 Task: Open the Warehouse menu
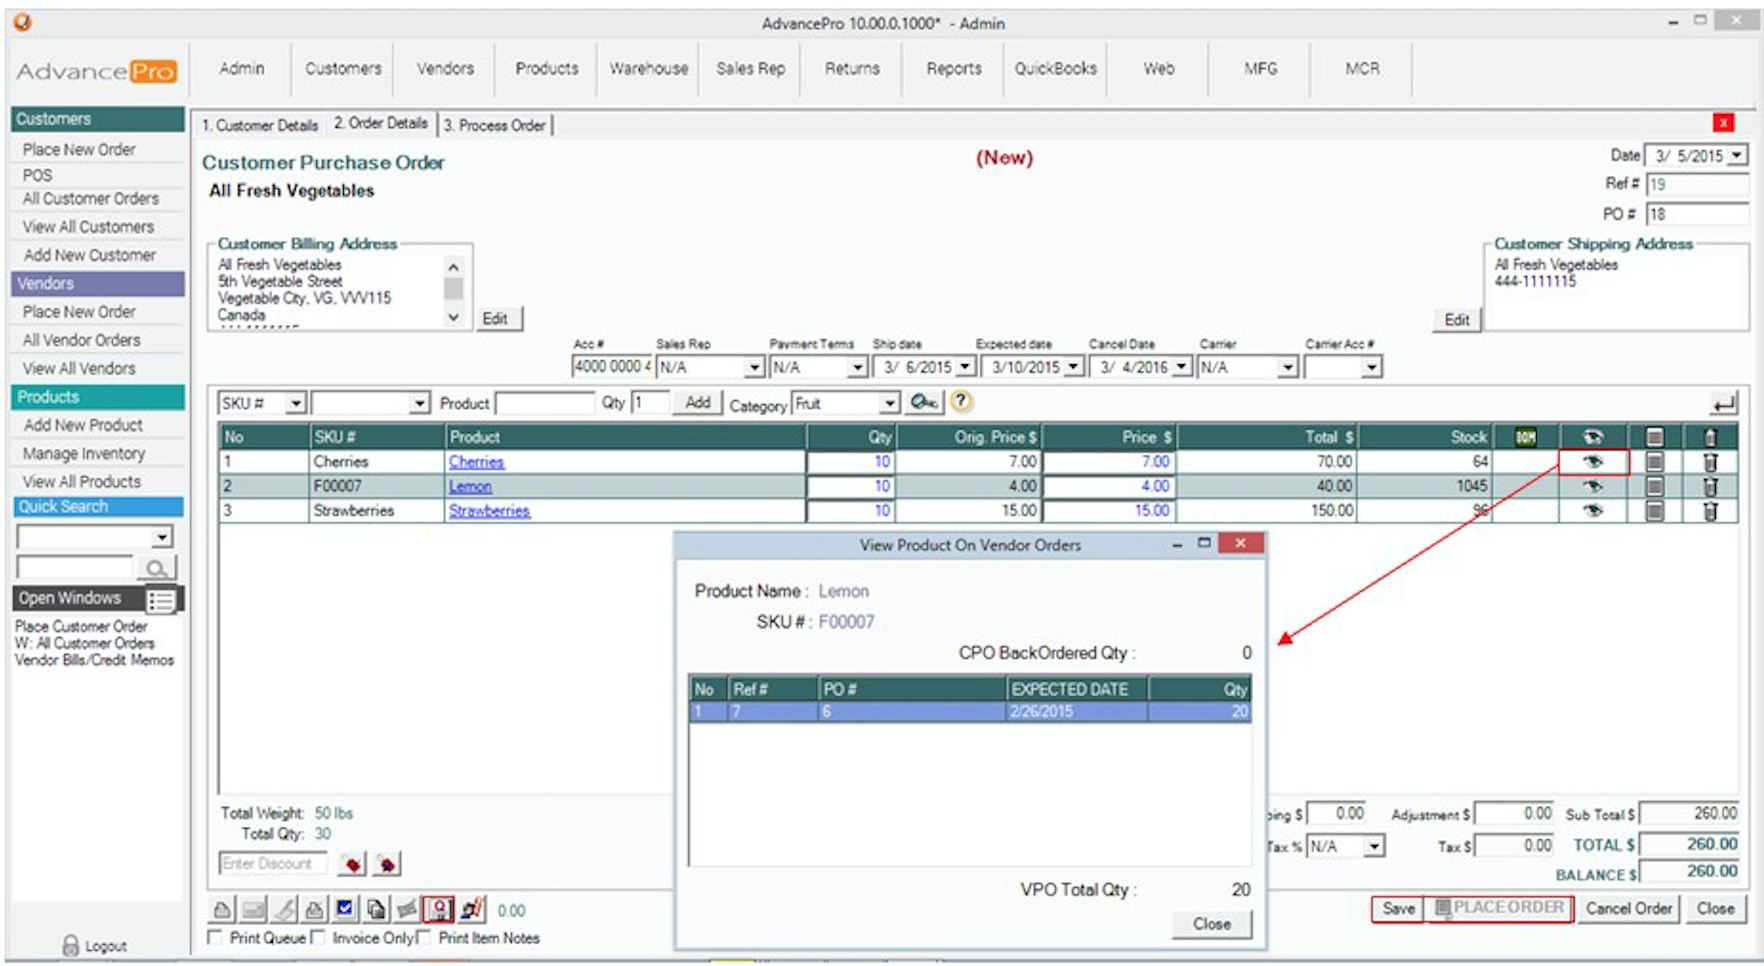pos(648,68)
